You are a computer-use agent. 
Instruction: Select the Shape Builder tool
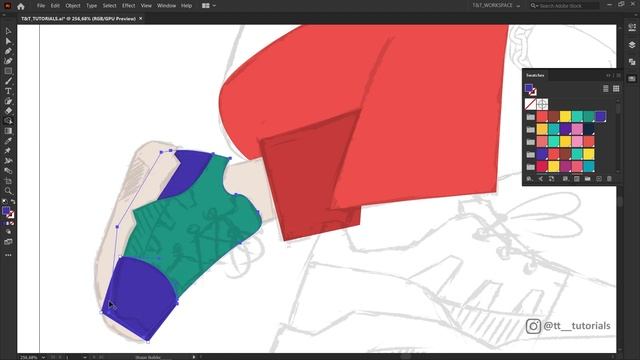(8, 121)
